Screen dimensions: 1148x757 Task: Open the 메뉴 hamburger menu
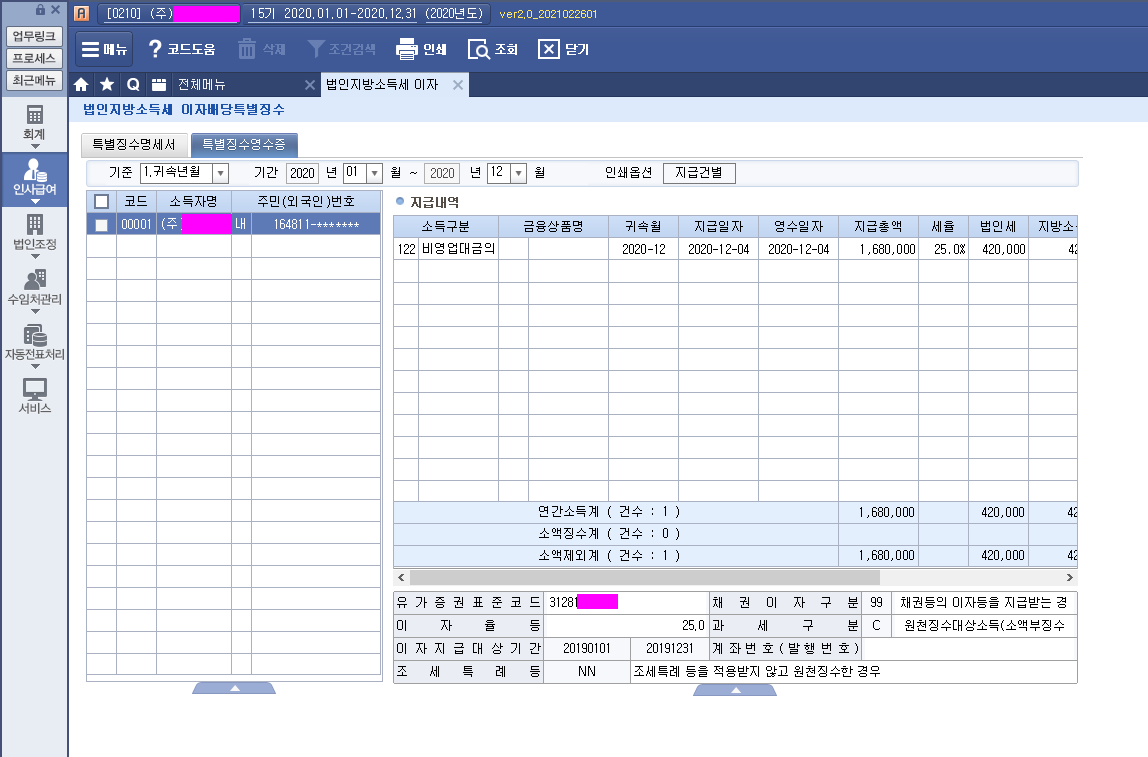point(104,49)
